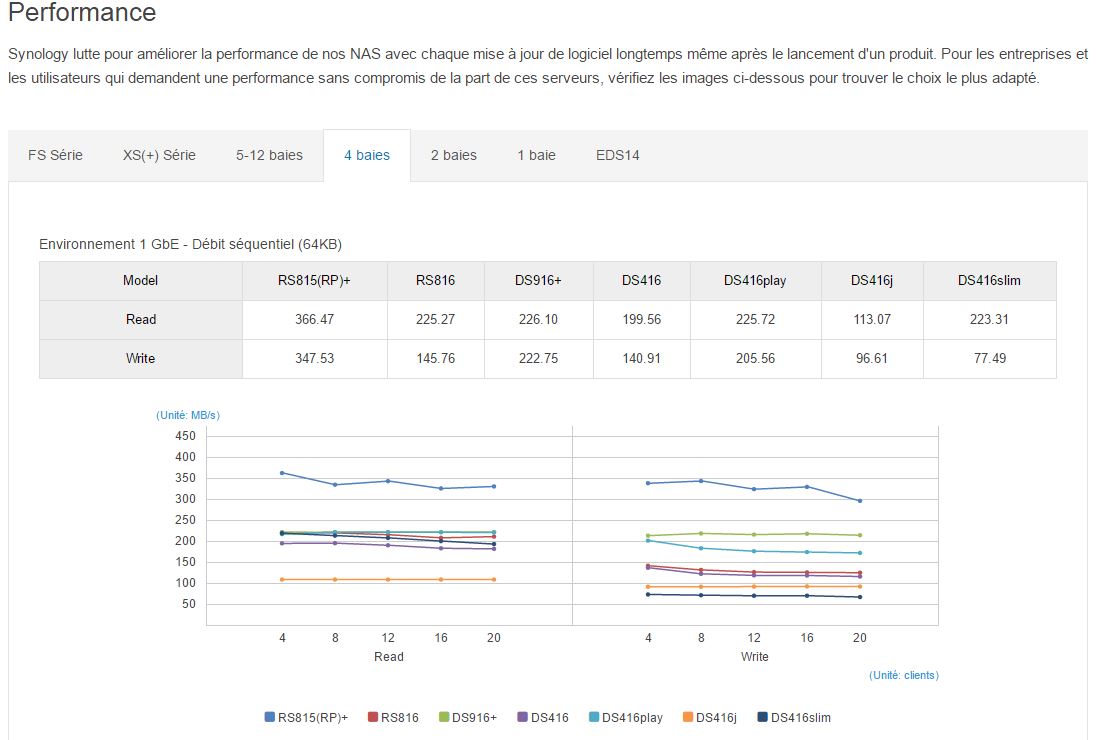Toggle RS815(RP)+ legend color swatch
The height and width of the screenshot is (740, 1106).
click(269, 717)
